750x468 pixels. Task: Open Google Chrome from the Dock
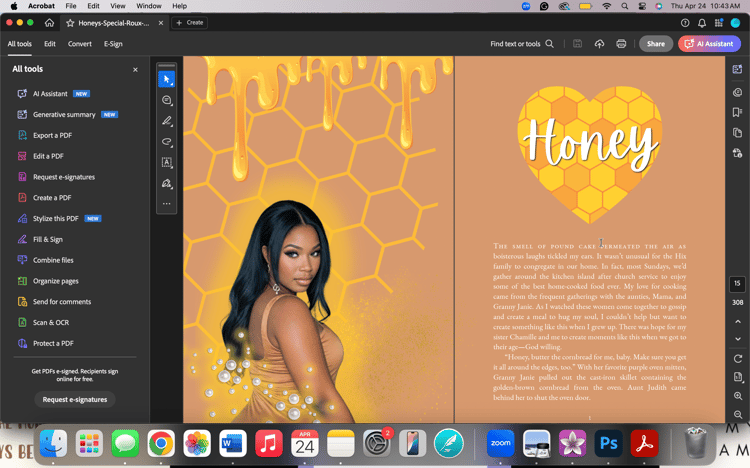click(x=161, y=443)
